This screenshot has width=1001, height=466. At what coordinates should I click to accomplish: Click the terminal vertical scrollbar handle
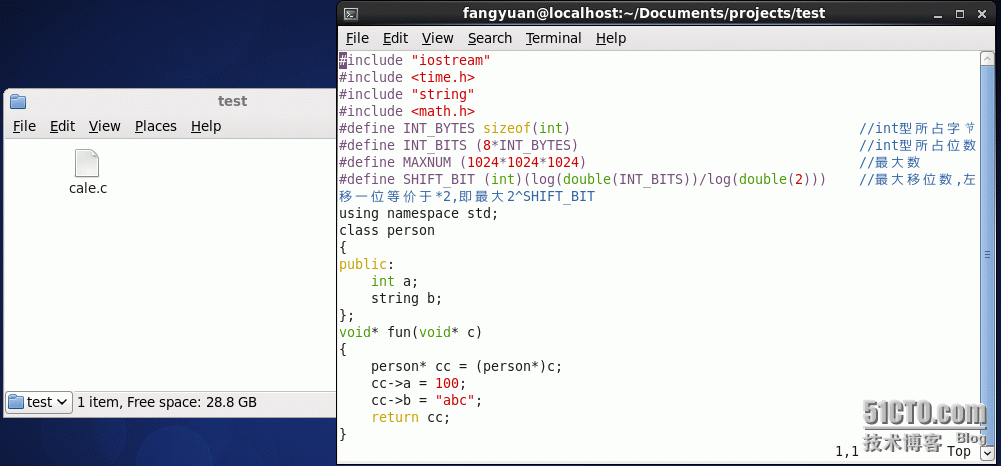click(987, 255)
